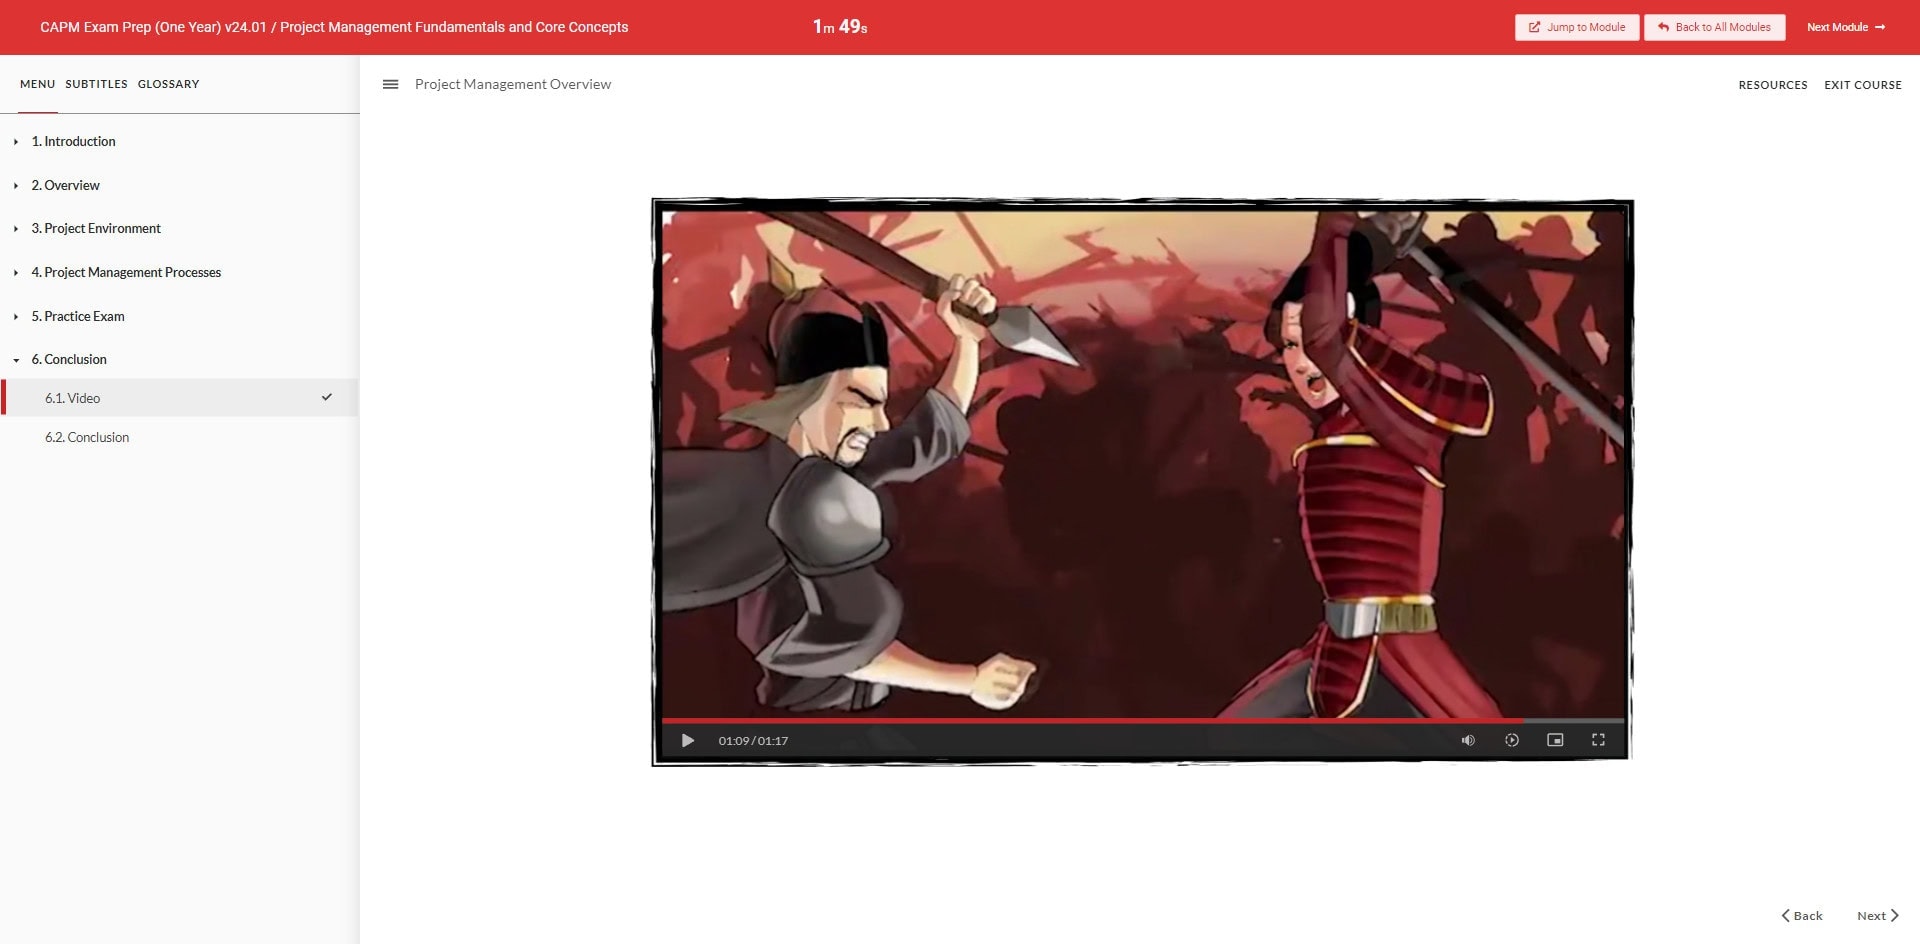Switch to the SUBTITLES tab
The width and height of the screenshot is (1920, 945).
coord(96,85)
